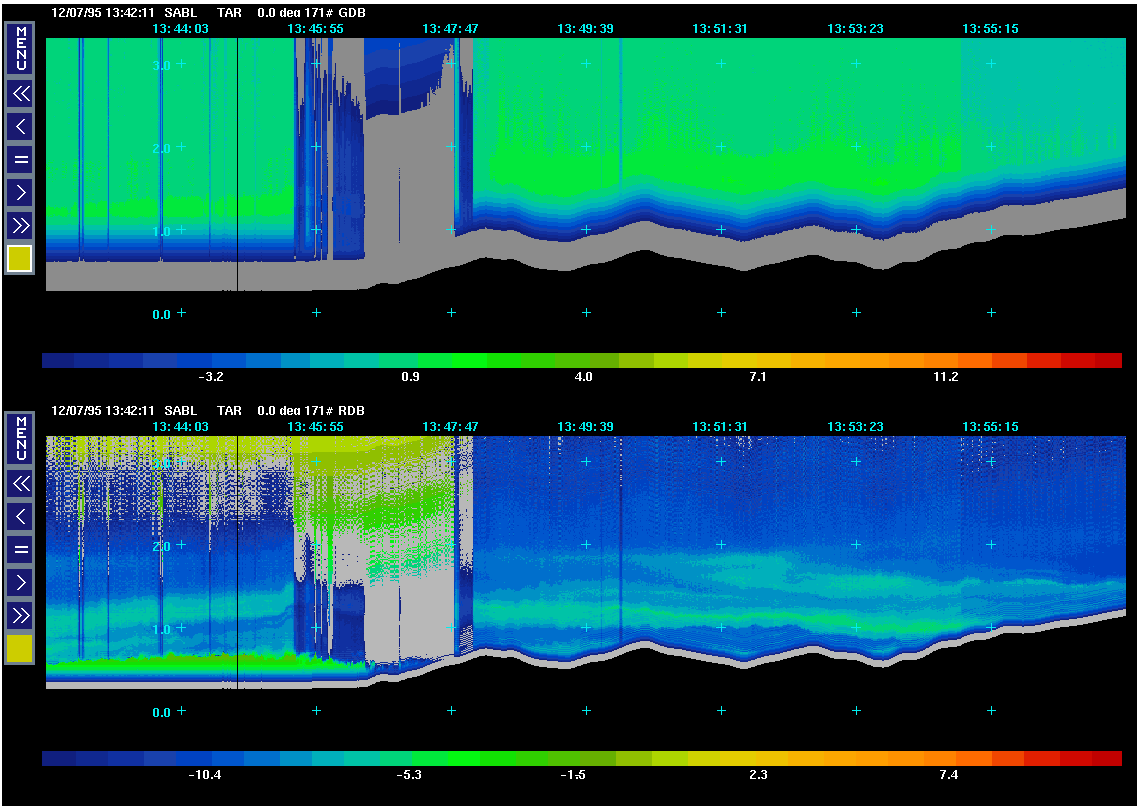Click the equals sign icon in the GDB panel
1141x810 pixels.
(20, 159)
